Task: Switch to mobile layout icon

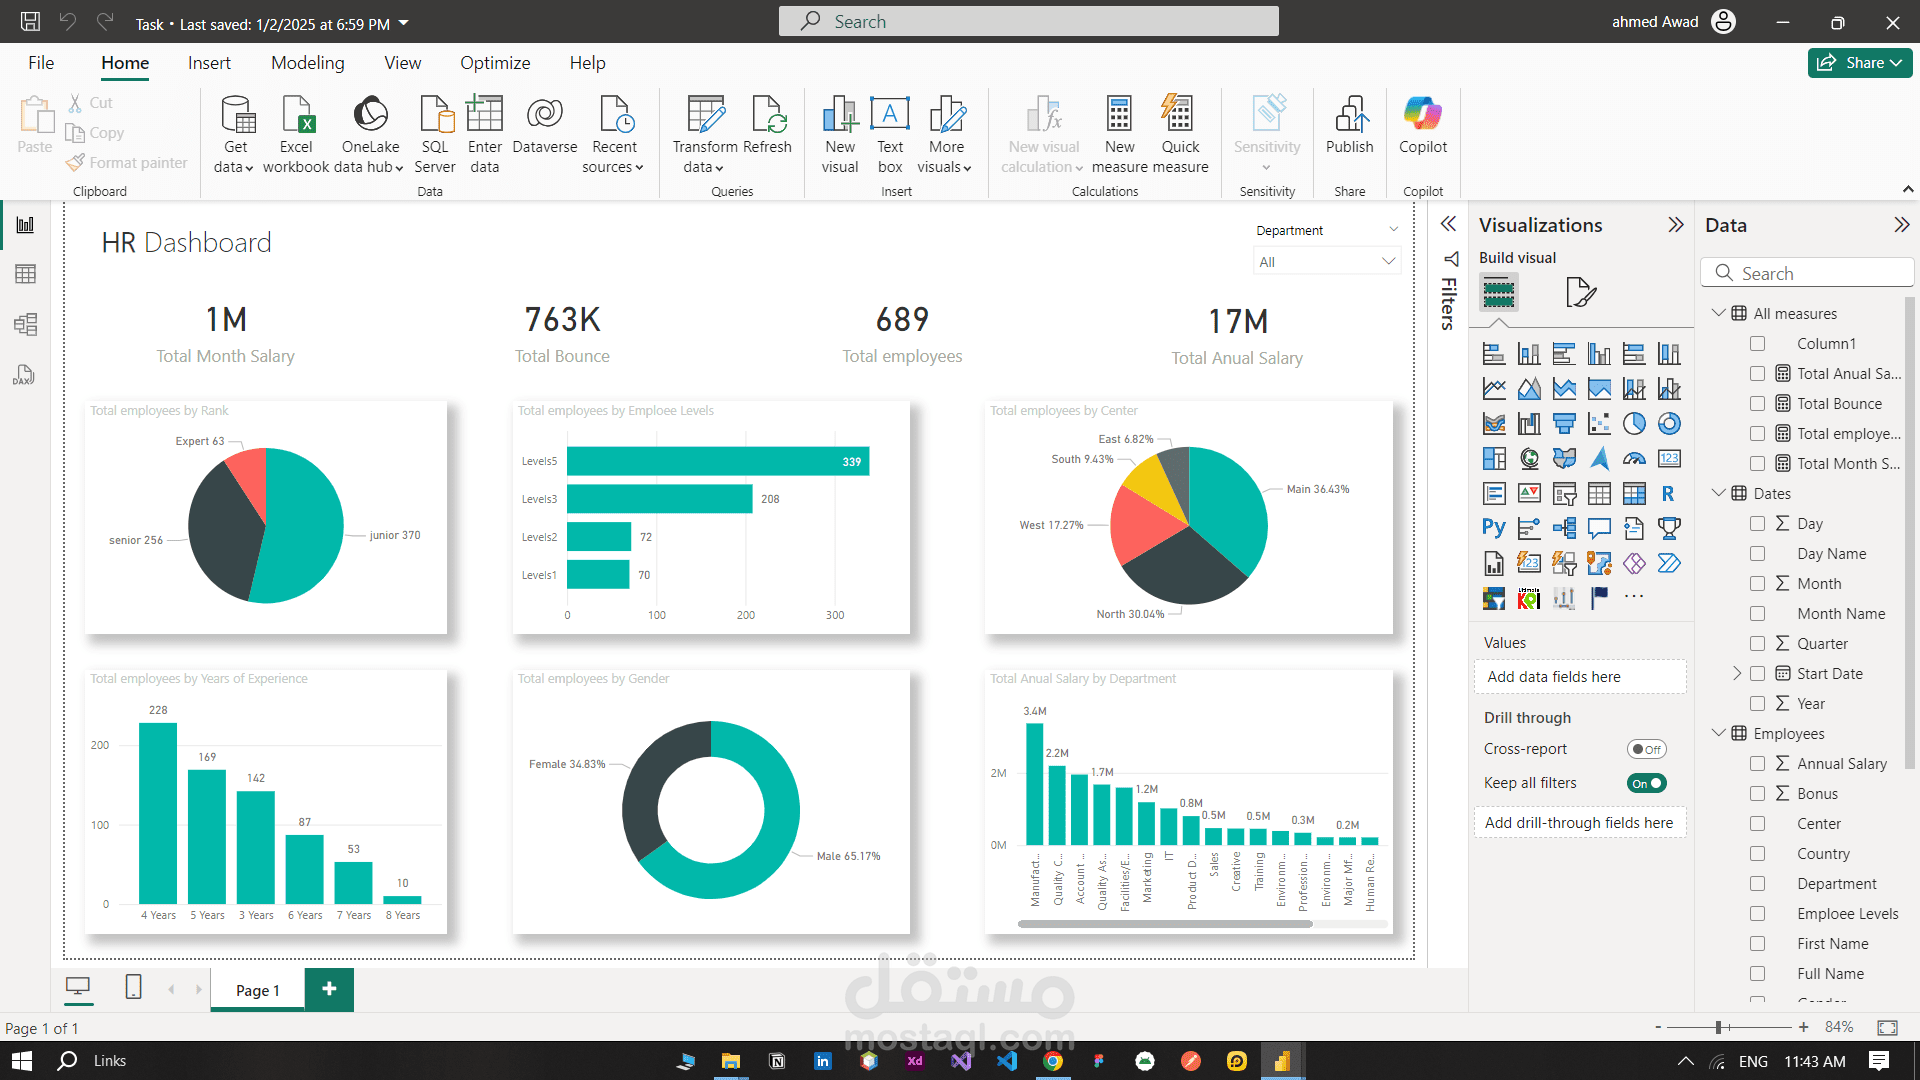Action: pos(133,988)
